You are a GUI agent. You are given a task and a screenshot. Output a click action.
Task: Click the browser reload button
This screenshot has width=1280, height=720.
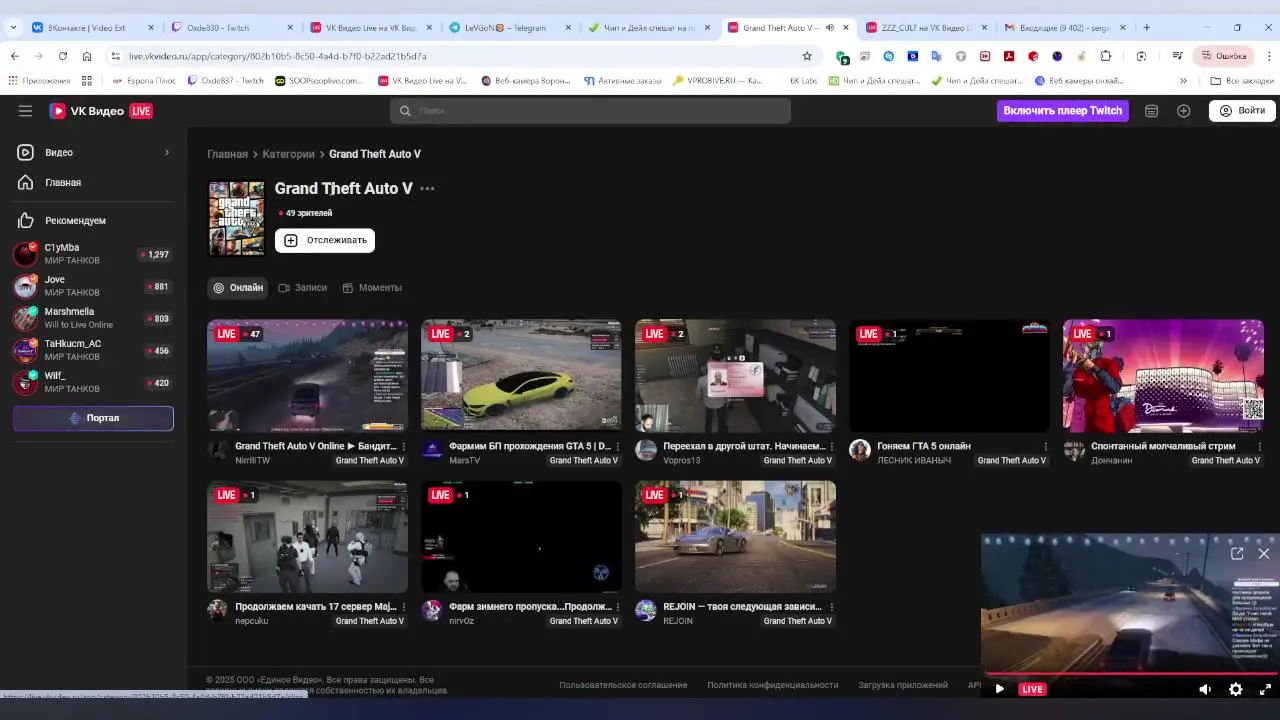pos(63,56)
